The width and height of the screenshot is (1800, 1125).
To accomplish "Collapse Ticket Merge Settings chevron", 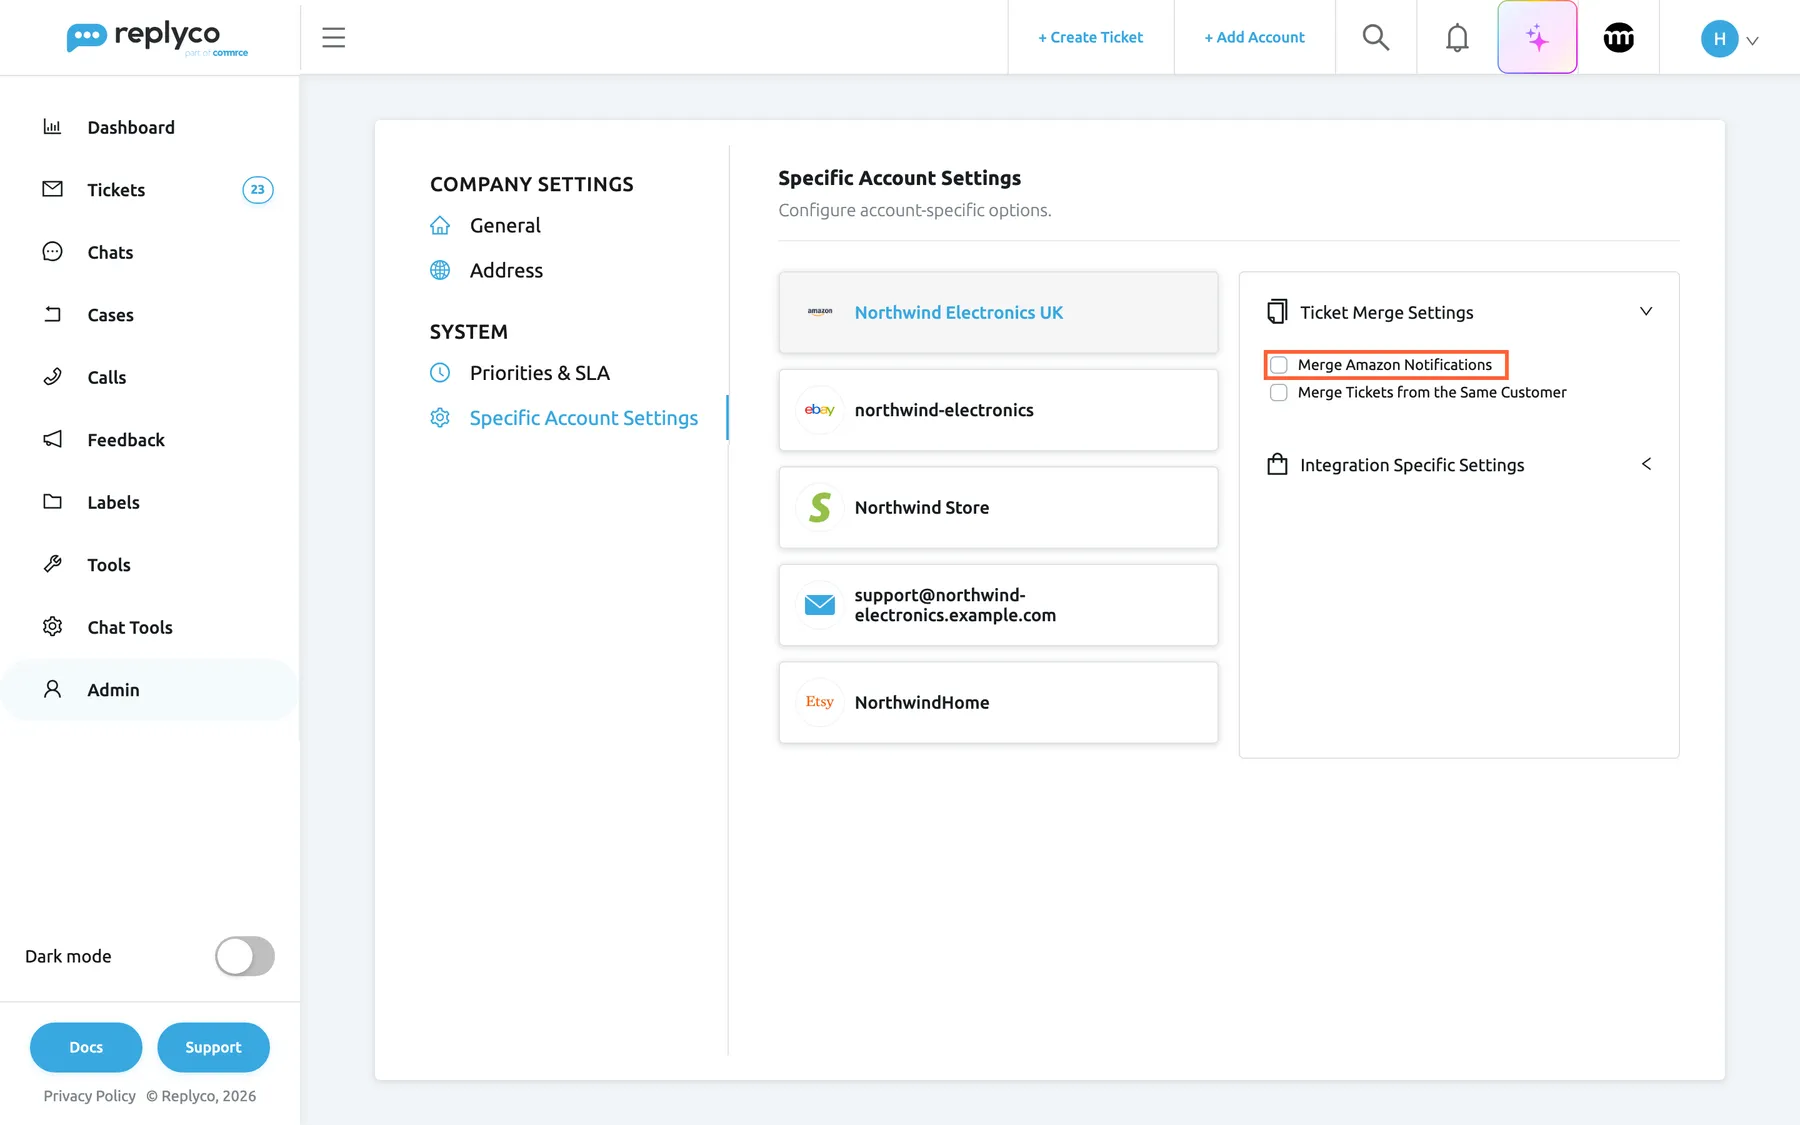I will tap(1646, 311).
